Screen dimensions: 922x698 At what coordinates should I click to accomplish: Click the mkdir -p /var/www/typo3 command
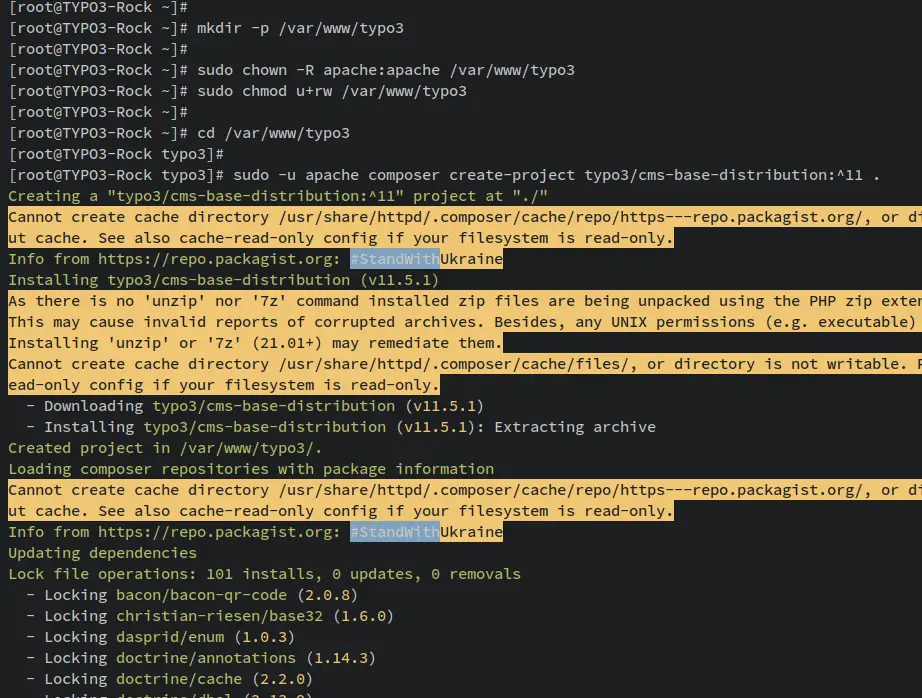(300, 28)
